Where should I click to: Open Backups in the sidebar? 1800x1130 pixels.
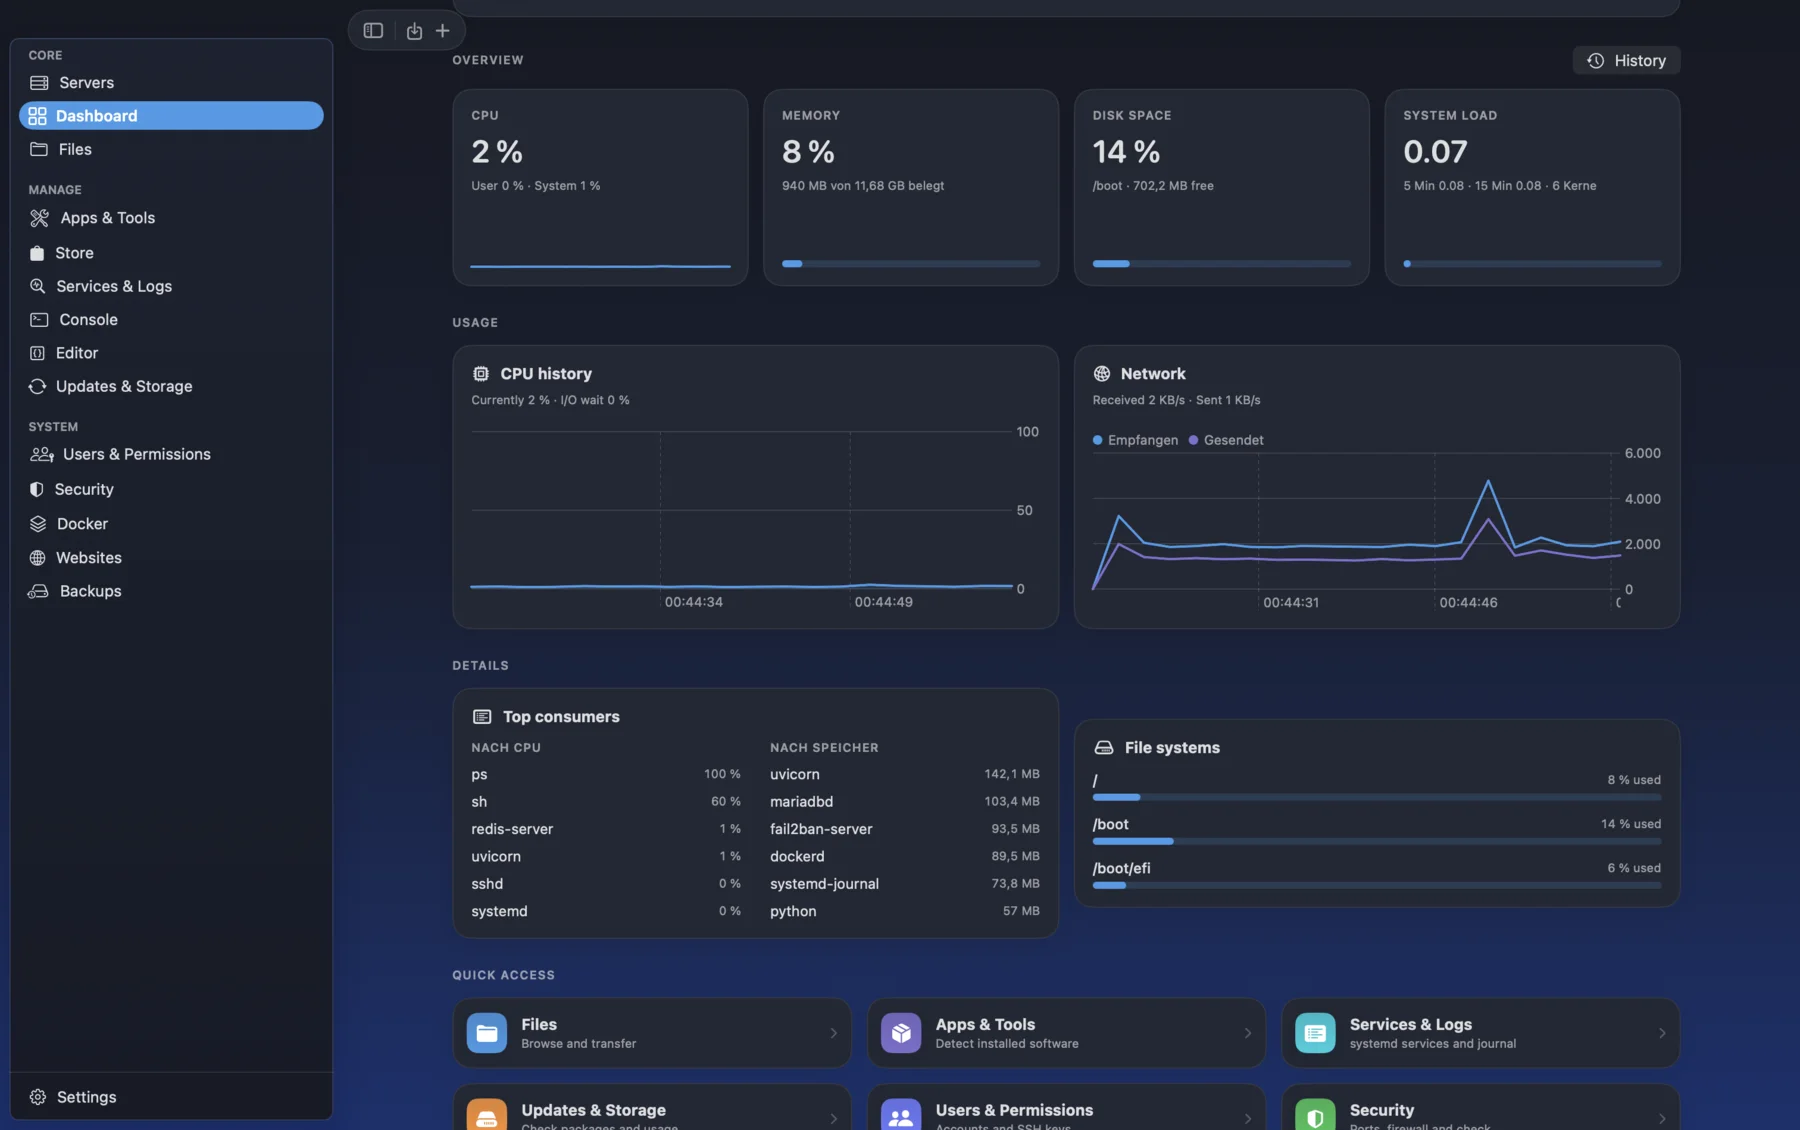point(171,591)
